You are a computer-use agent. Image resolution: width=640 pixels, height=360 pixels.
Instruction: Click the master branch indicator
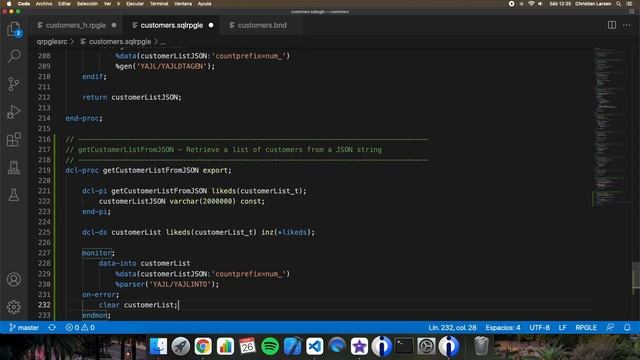pyautogui.click(x=24, y=327)
